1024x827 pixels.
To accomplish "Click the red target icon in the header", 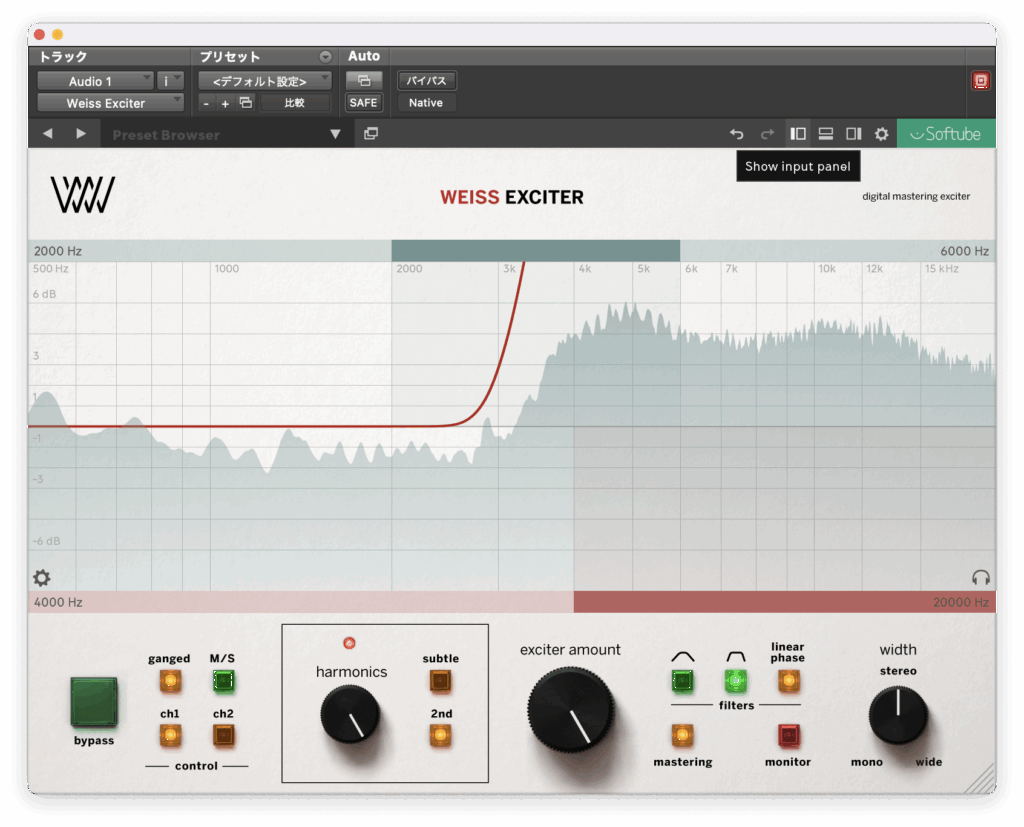I will click(x=981, y=80).
